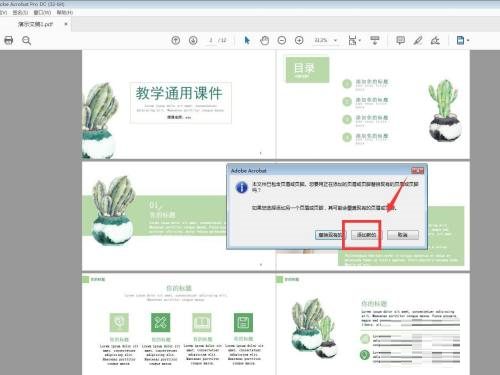Viewport: 500px width, 375px height.
Task: Add a sticky note comment
Action: (400, 40)
